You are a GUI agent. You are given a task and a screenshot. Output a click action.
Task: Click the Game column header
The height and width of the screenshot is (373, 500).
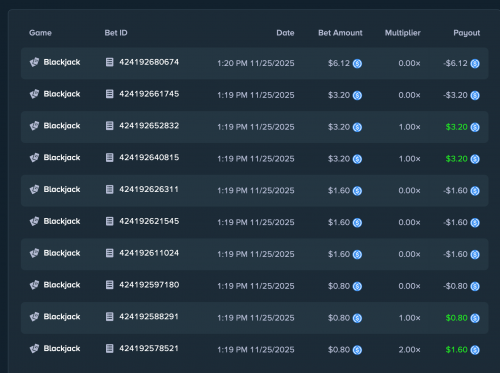[40, 33]
